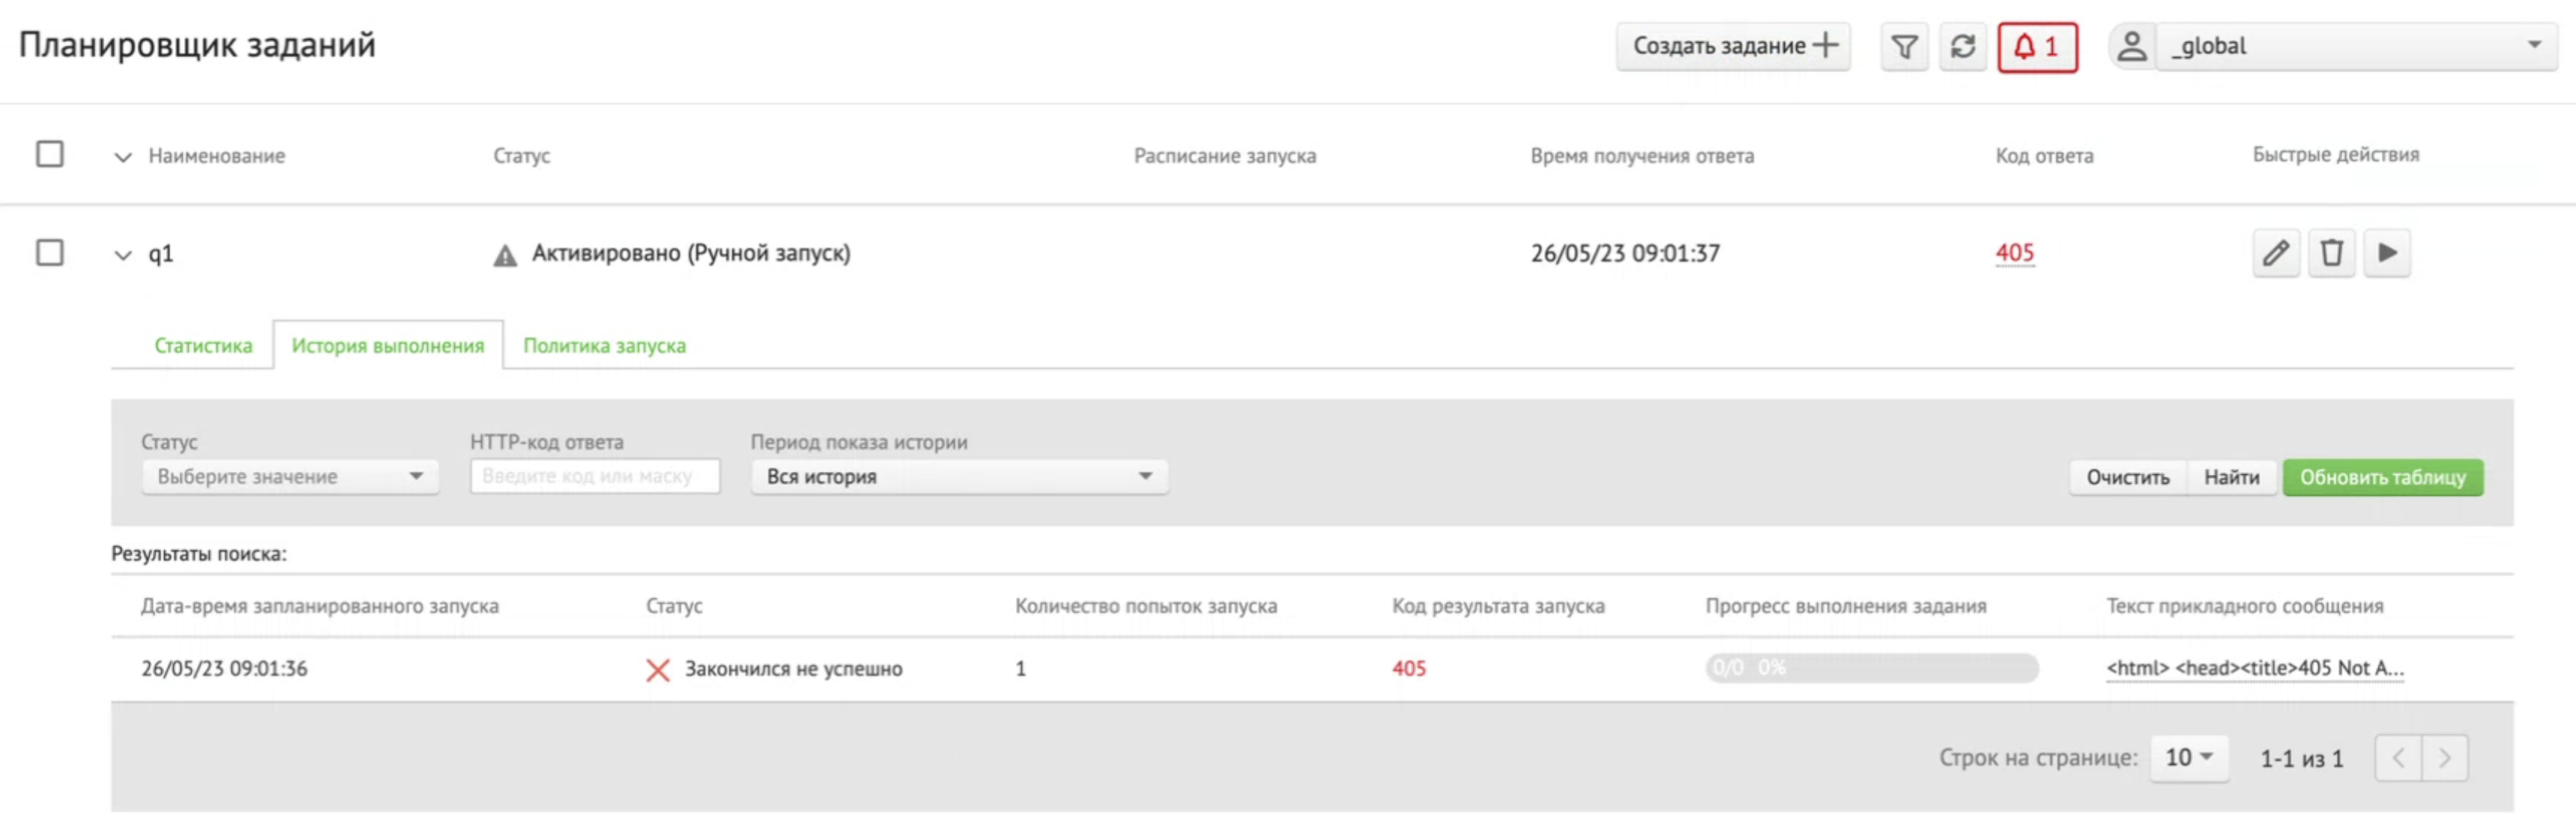Switch to the Статистика tab

pyautogui.click(x=203, y=346)
